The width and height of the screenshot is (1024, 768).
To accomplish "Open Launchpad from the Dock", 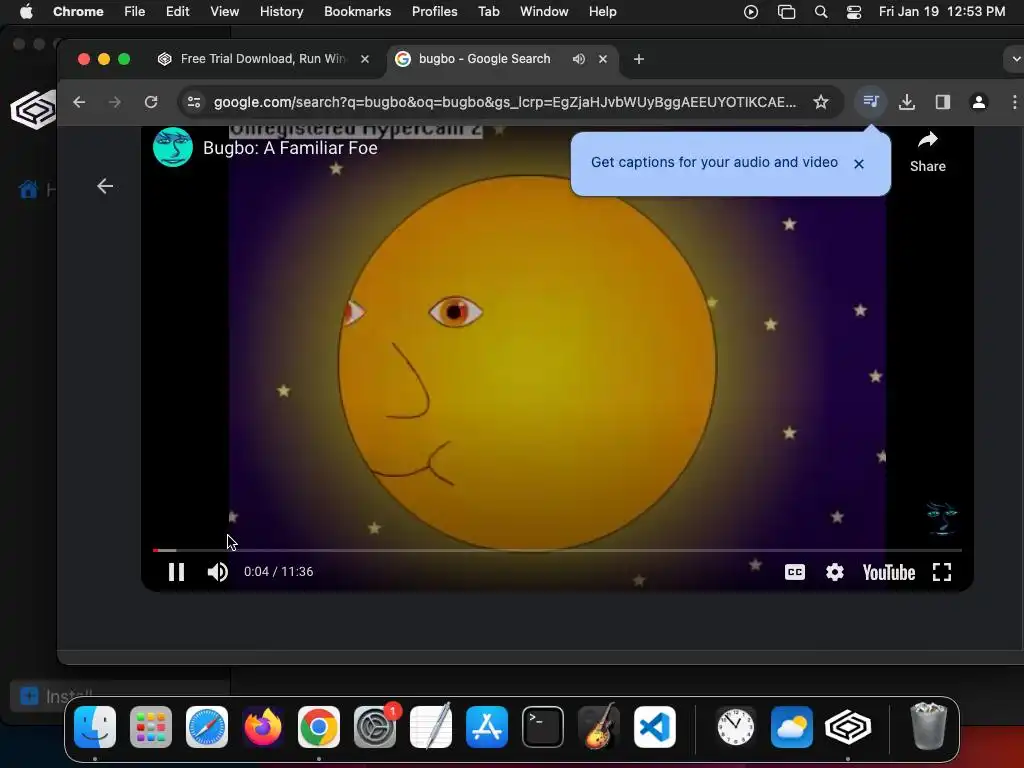I will coord(151,727).
